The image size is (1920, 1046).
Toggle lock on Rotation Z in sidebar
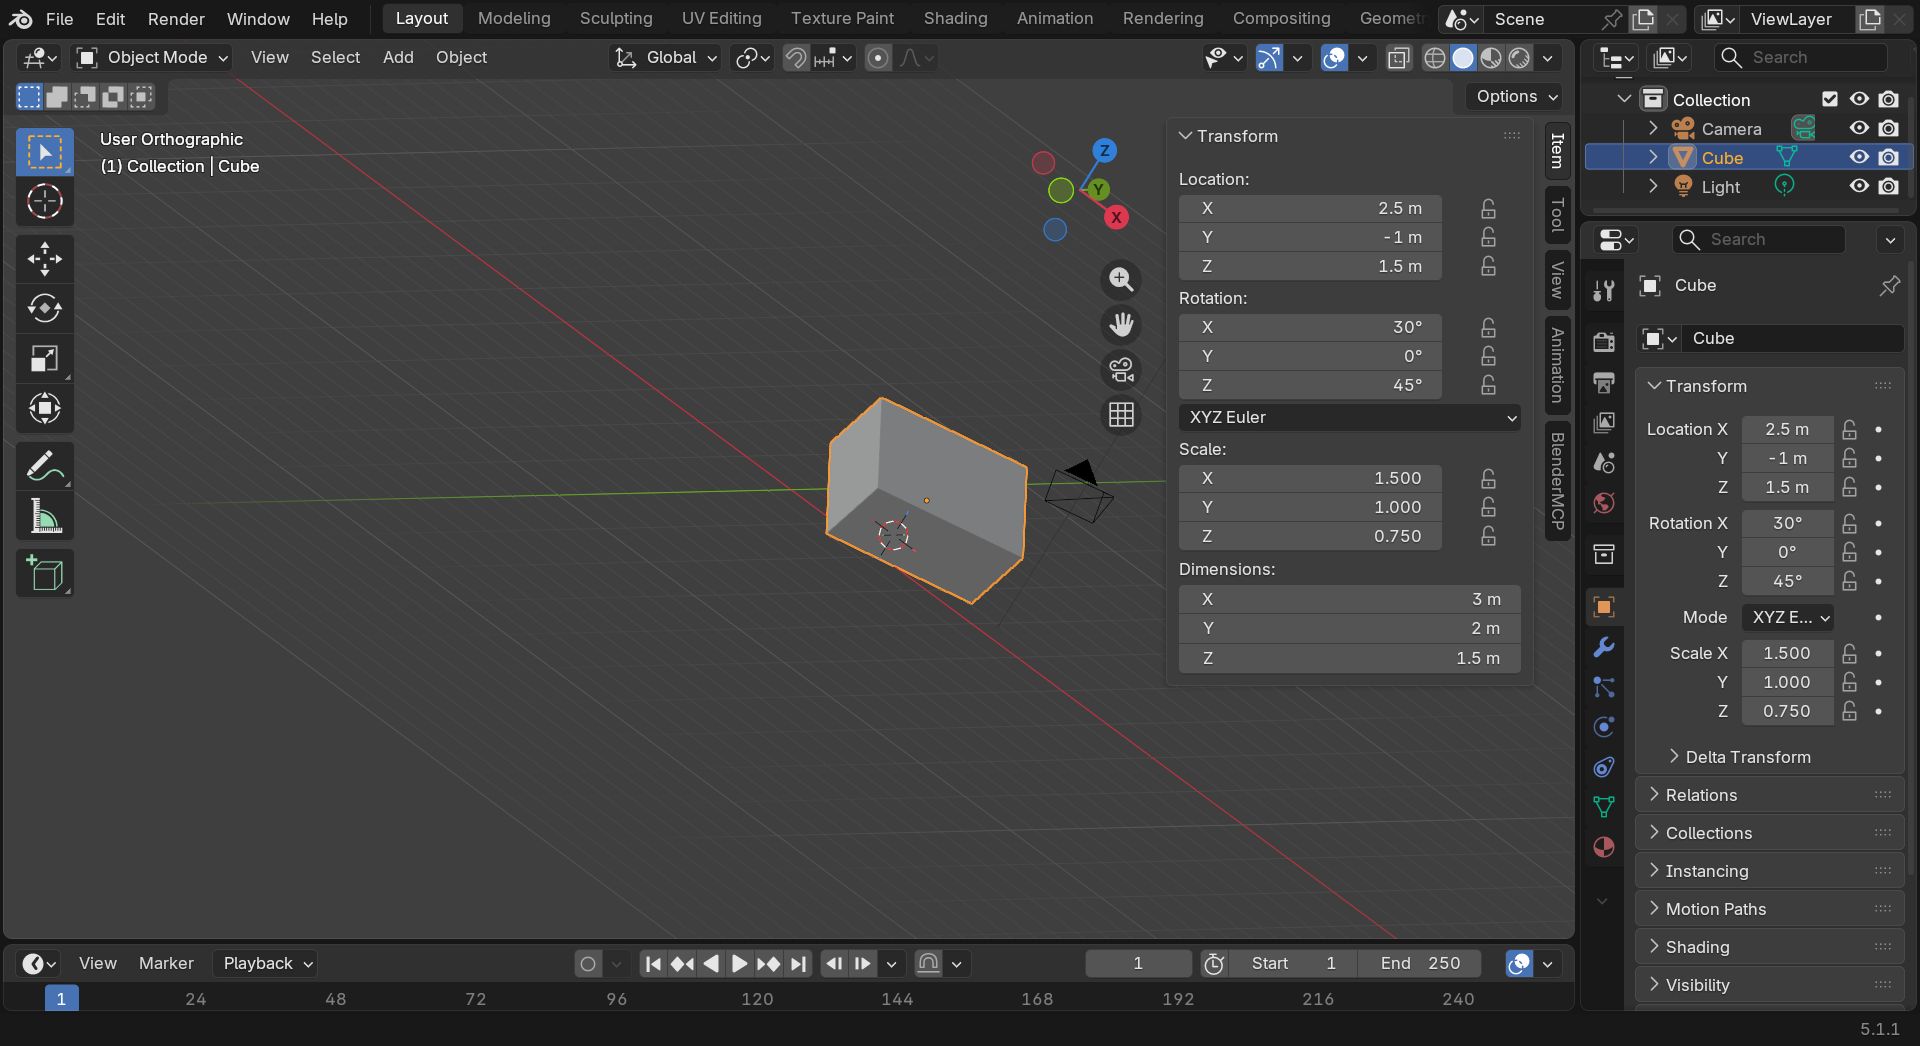(x=1488, y=385)
